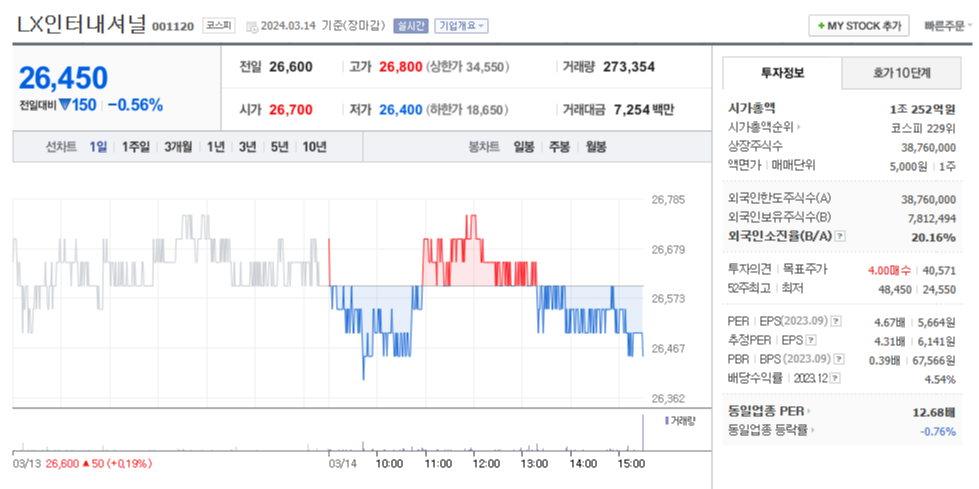979x489 pixels.
Task: Select the 1주일 line chart period
Action: pyautogui.click(x=135, y=147)
